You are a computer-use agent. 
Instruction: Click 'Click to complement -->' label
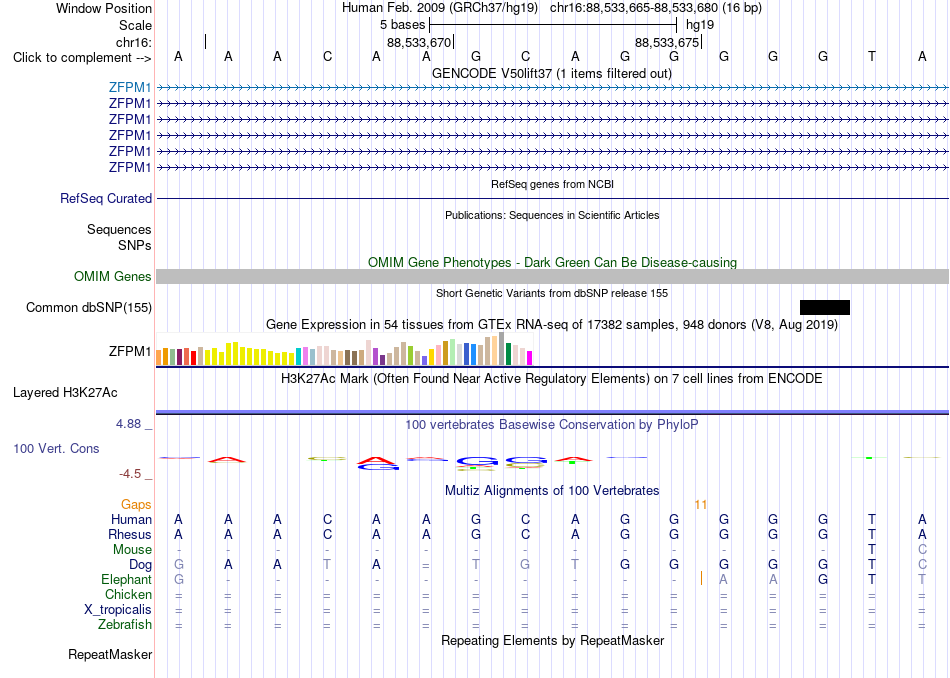[x=82, y=58]
